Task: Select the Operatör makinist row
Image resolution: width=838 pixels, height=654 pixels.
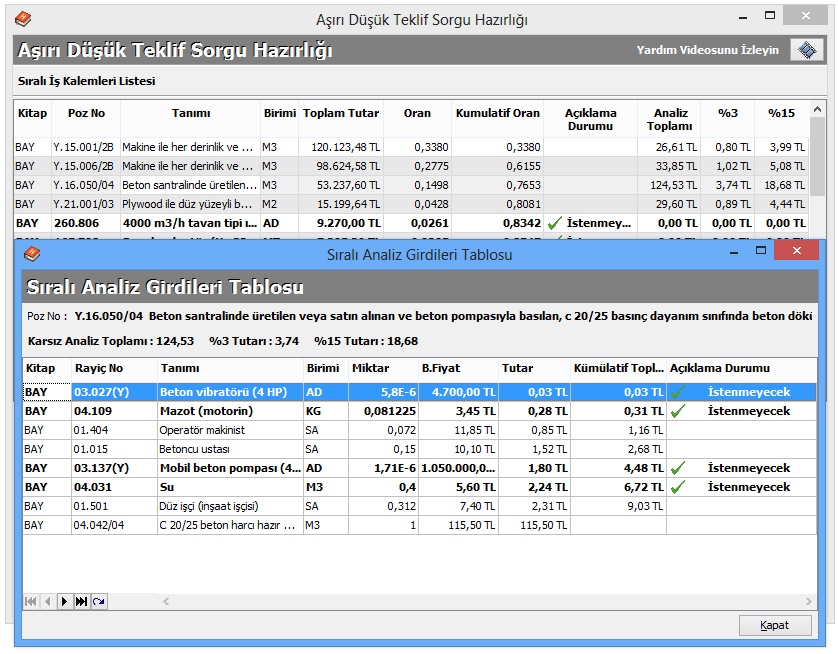Action: 202,430
